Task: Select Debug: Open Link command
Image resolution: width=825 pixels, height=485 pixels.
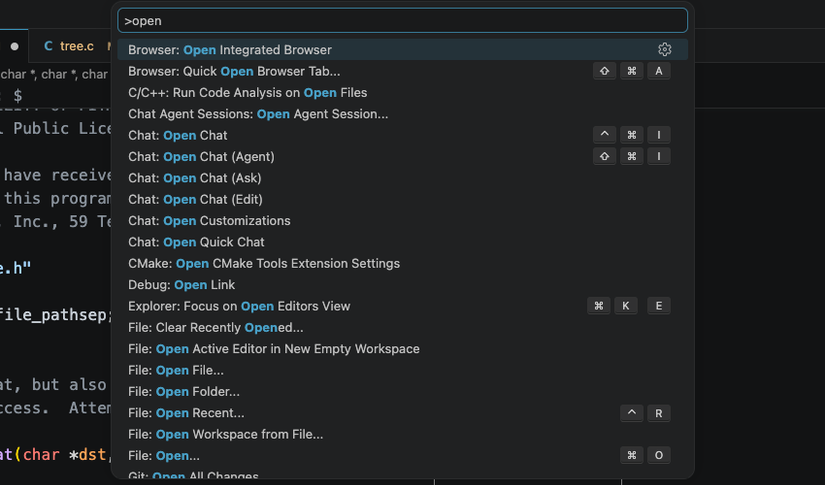Action: 403,285
